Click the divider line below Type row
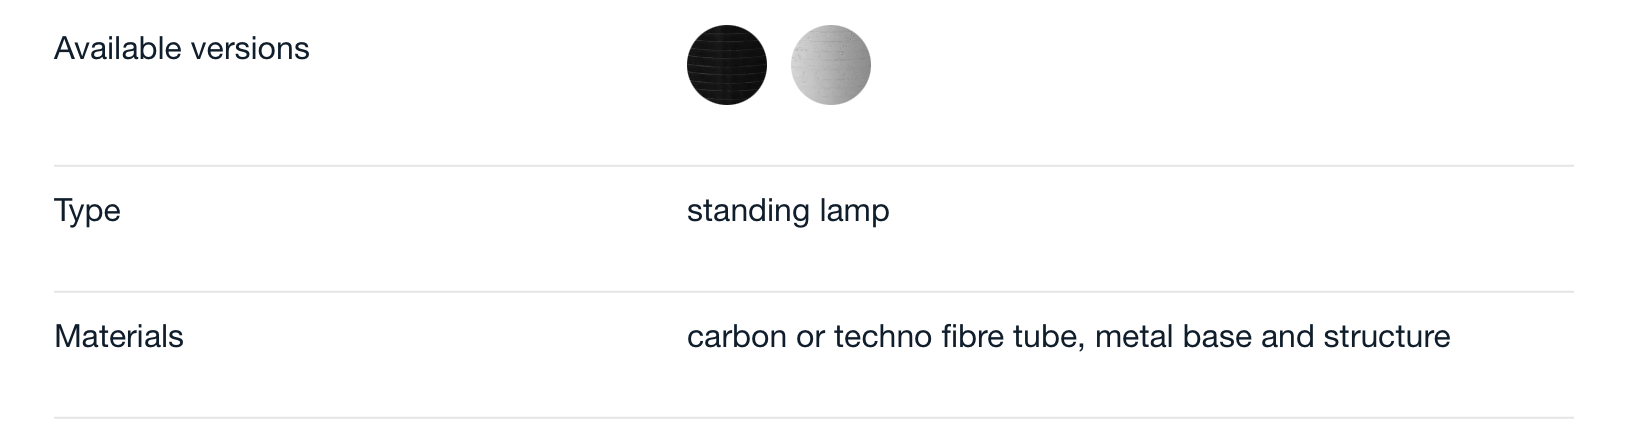This screenshot has height=422, width=1638. point(814,292)
